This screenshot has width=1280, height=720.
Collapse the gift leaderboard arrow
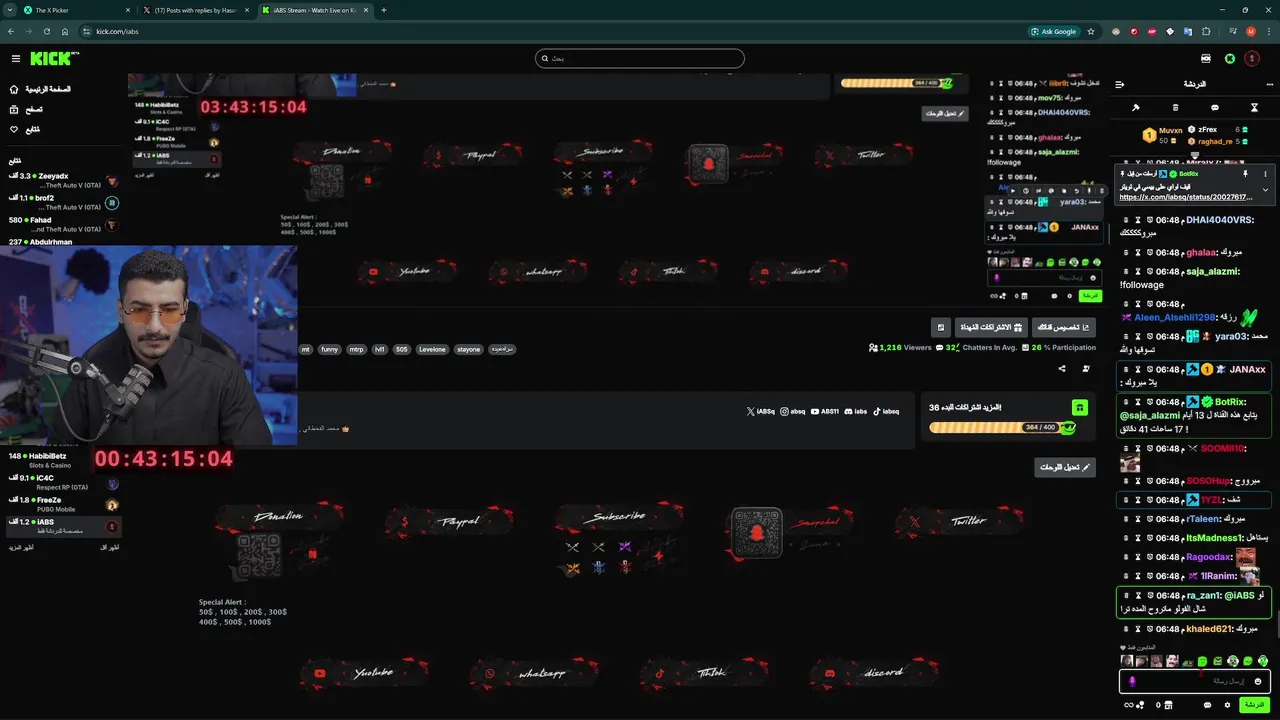[1194, 155]
